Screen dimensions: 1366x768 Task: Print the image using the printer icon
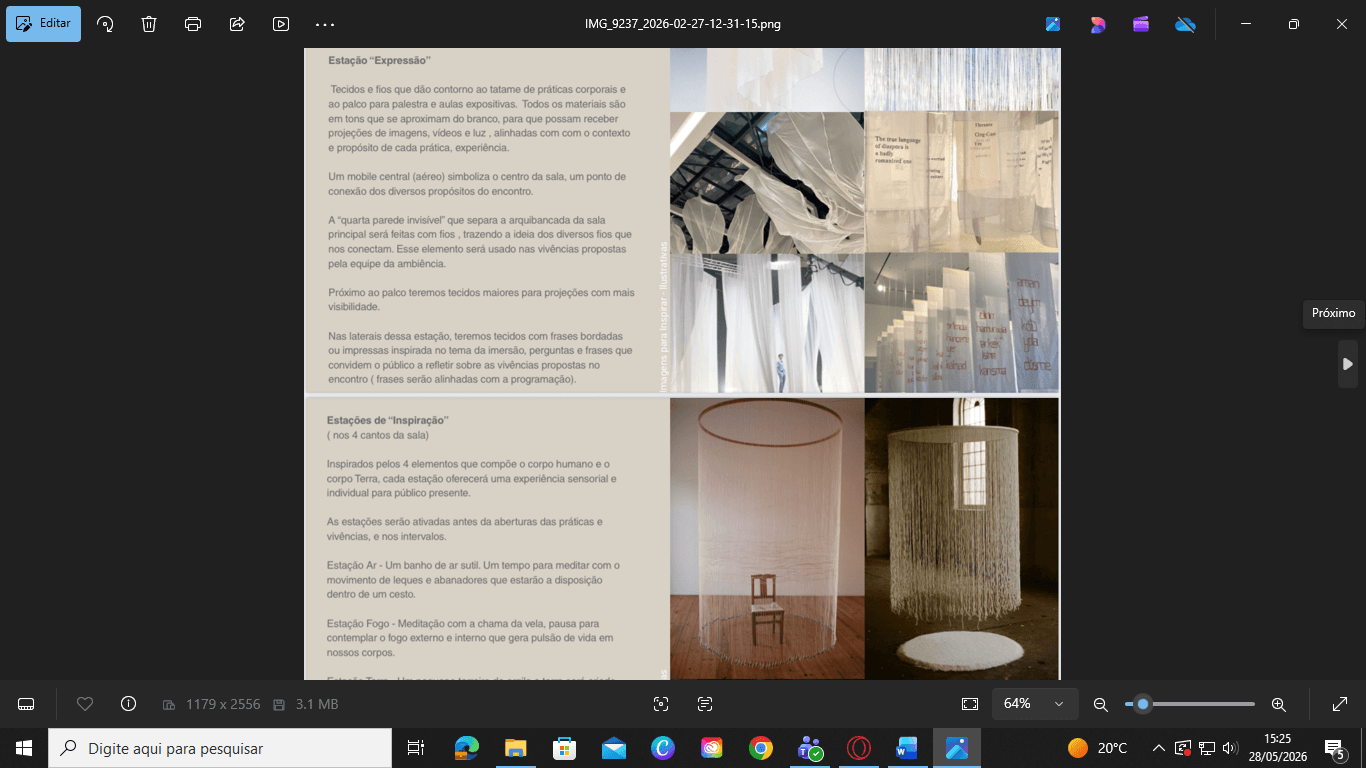click(193, 24)
